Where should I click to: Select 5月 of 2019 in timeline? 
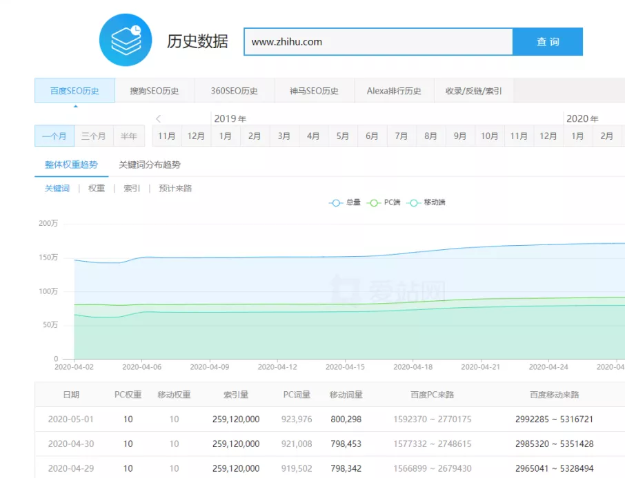coord(342,136)
